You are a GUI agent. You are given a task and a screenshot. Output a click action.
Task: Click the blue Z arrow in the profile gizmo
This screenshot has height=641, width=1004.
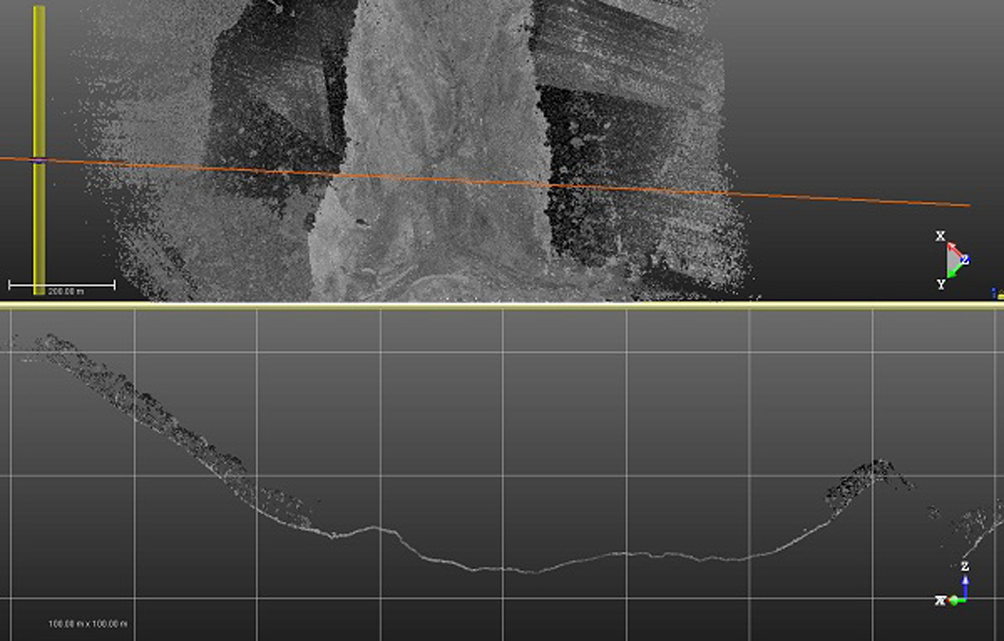point(964,582)
